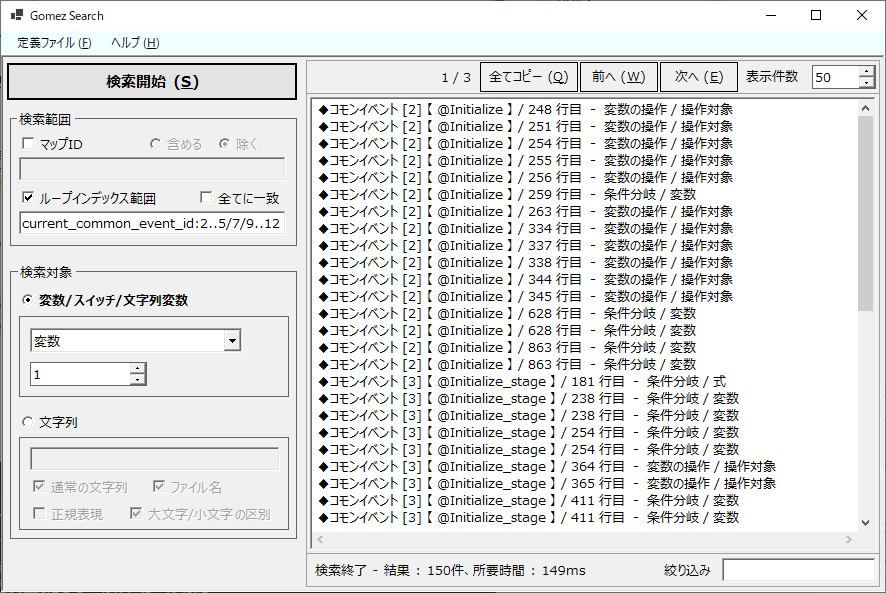Go to next page with 次へ button
886x593 pixels.
coord(699,76)
